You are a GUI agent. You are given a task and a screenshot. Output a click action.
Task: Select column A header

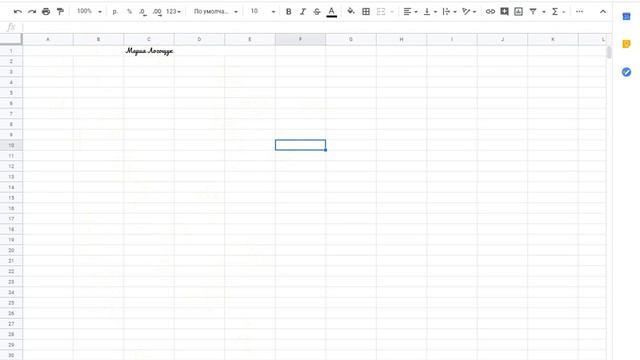click(48, 39)
